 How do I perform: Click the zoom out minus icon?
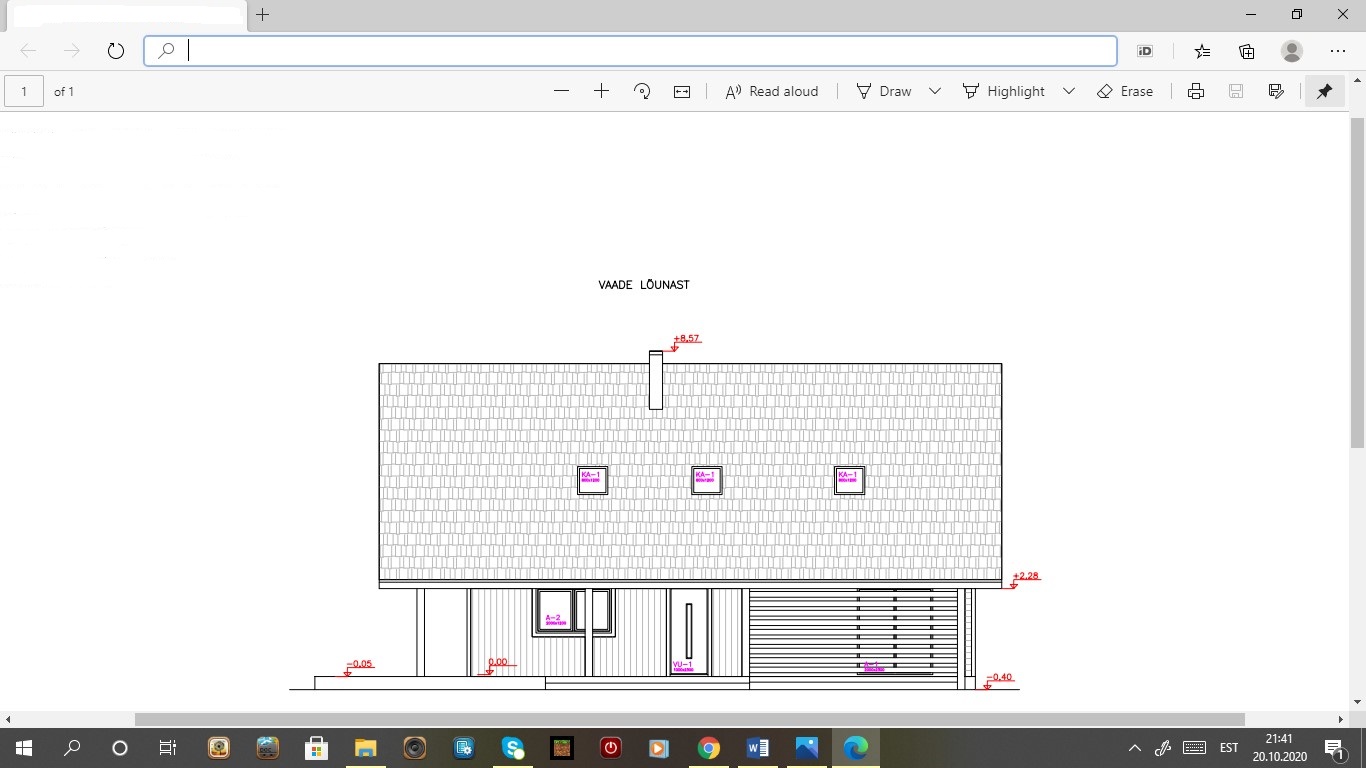click(561, 91)
